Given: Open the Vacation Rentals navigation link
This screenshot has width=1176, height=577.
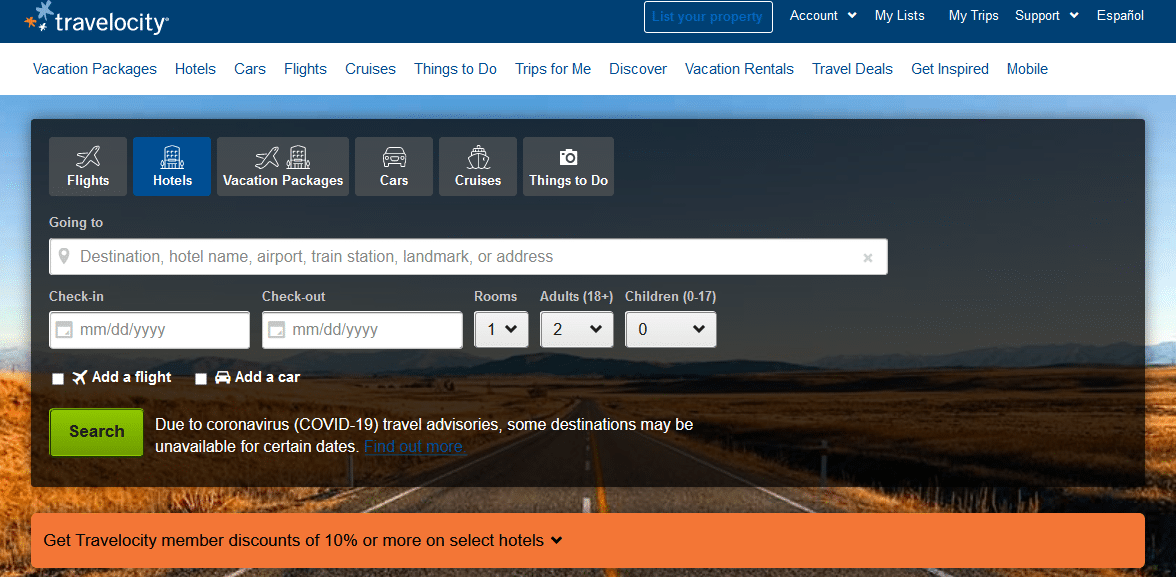Looking at the screenshot, I should [739, 69].
